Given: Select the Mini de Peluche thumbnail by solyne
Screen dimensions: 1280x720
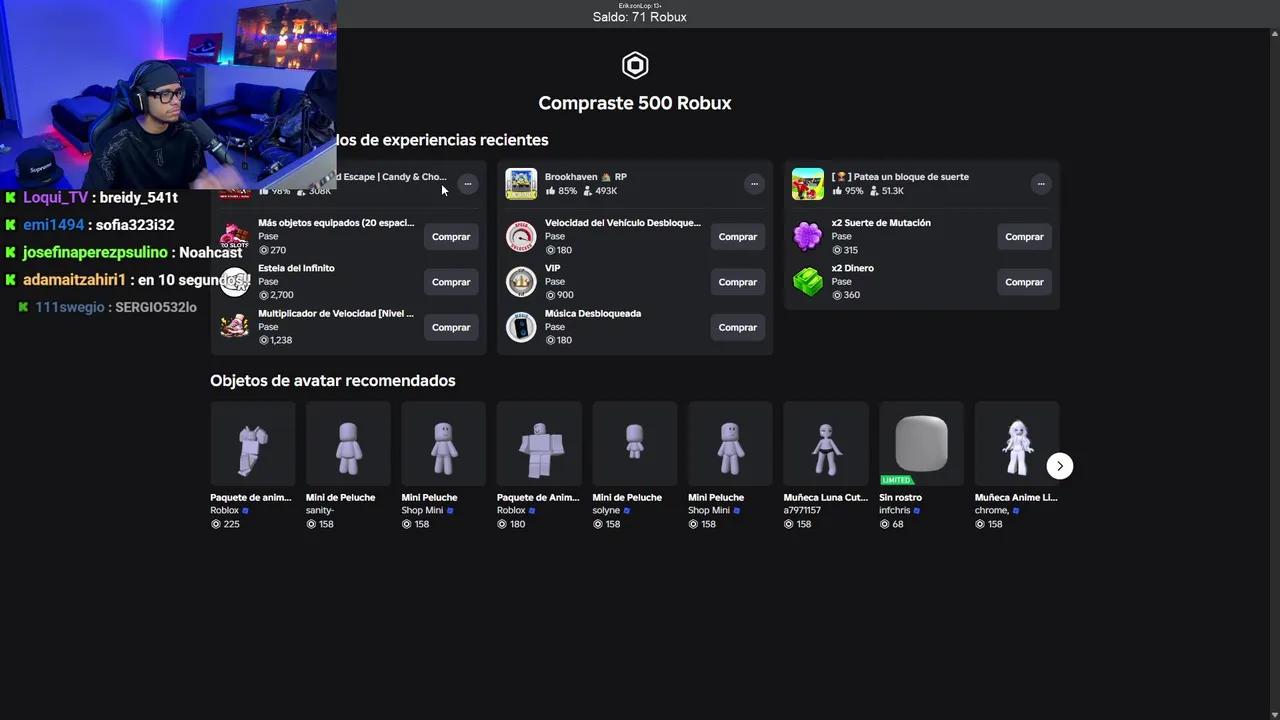Looking at the screenshot, I should 635,444.
